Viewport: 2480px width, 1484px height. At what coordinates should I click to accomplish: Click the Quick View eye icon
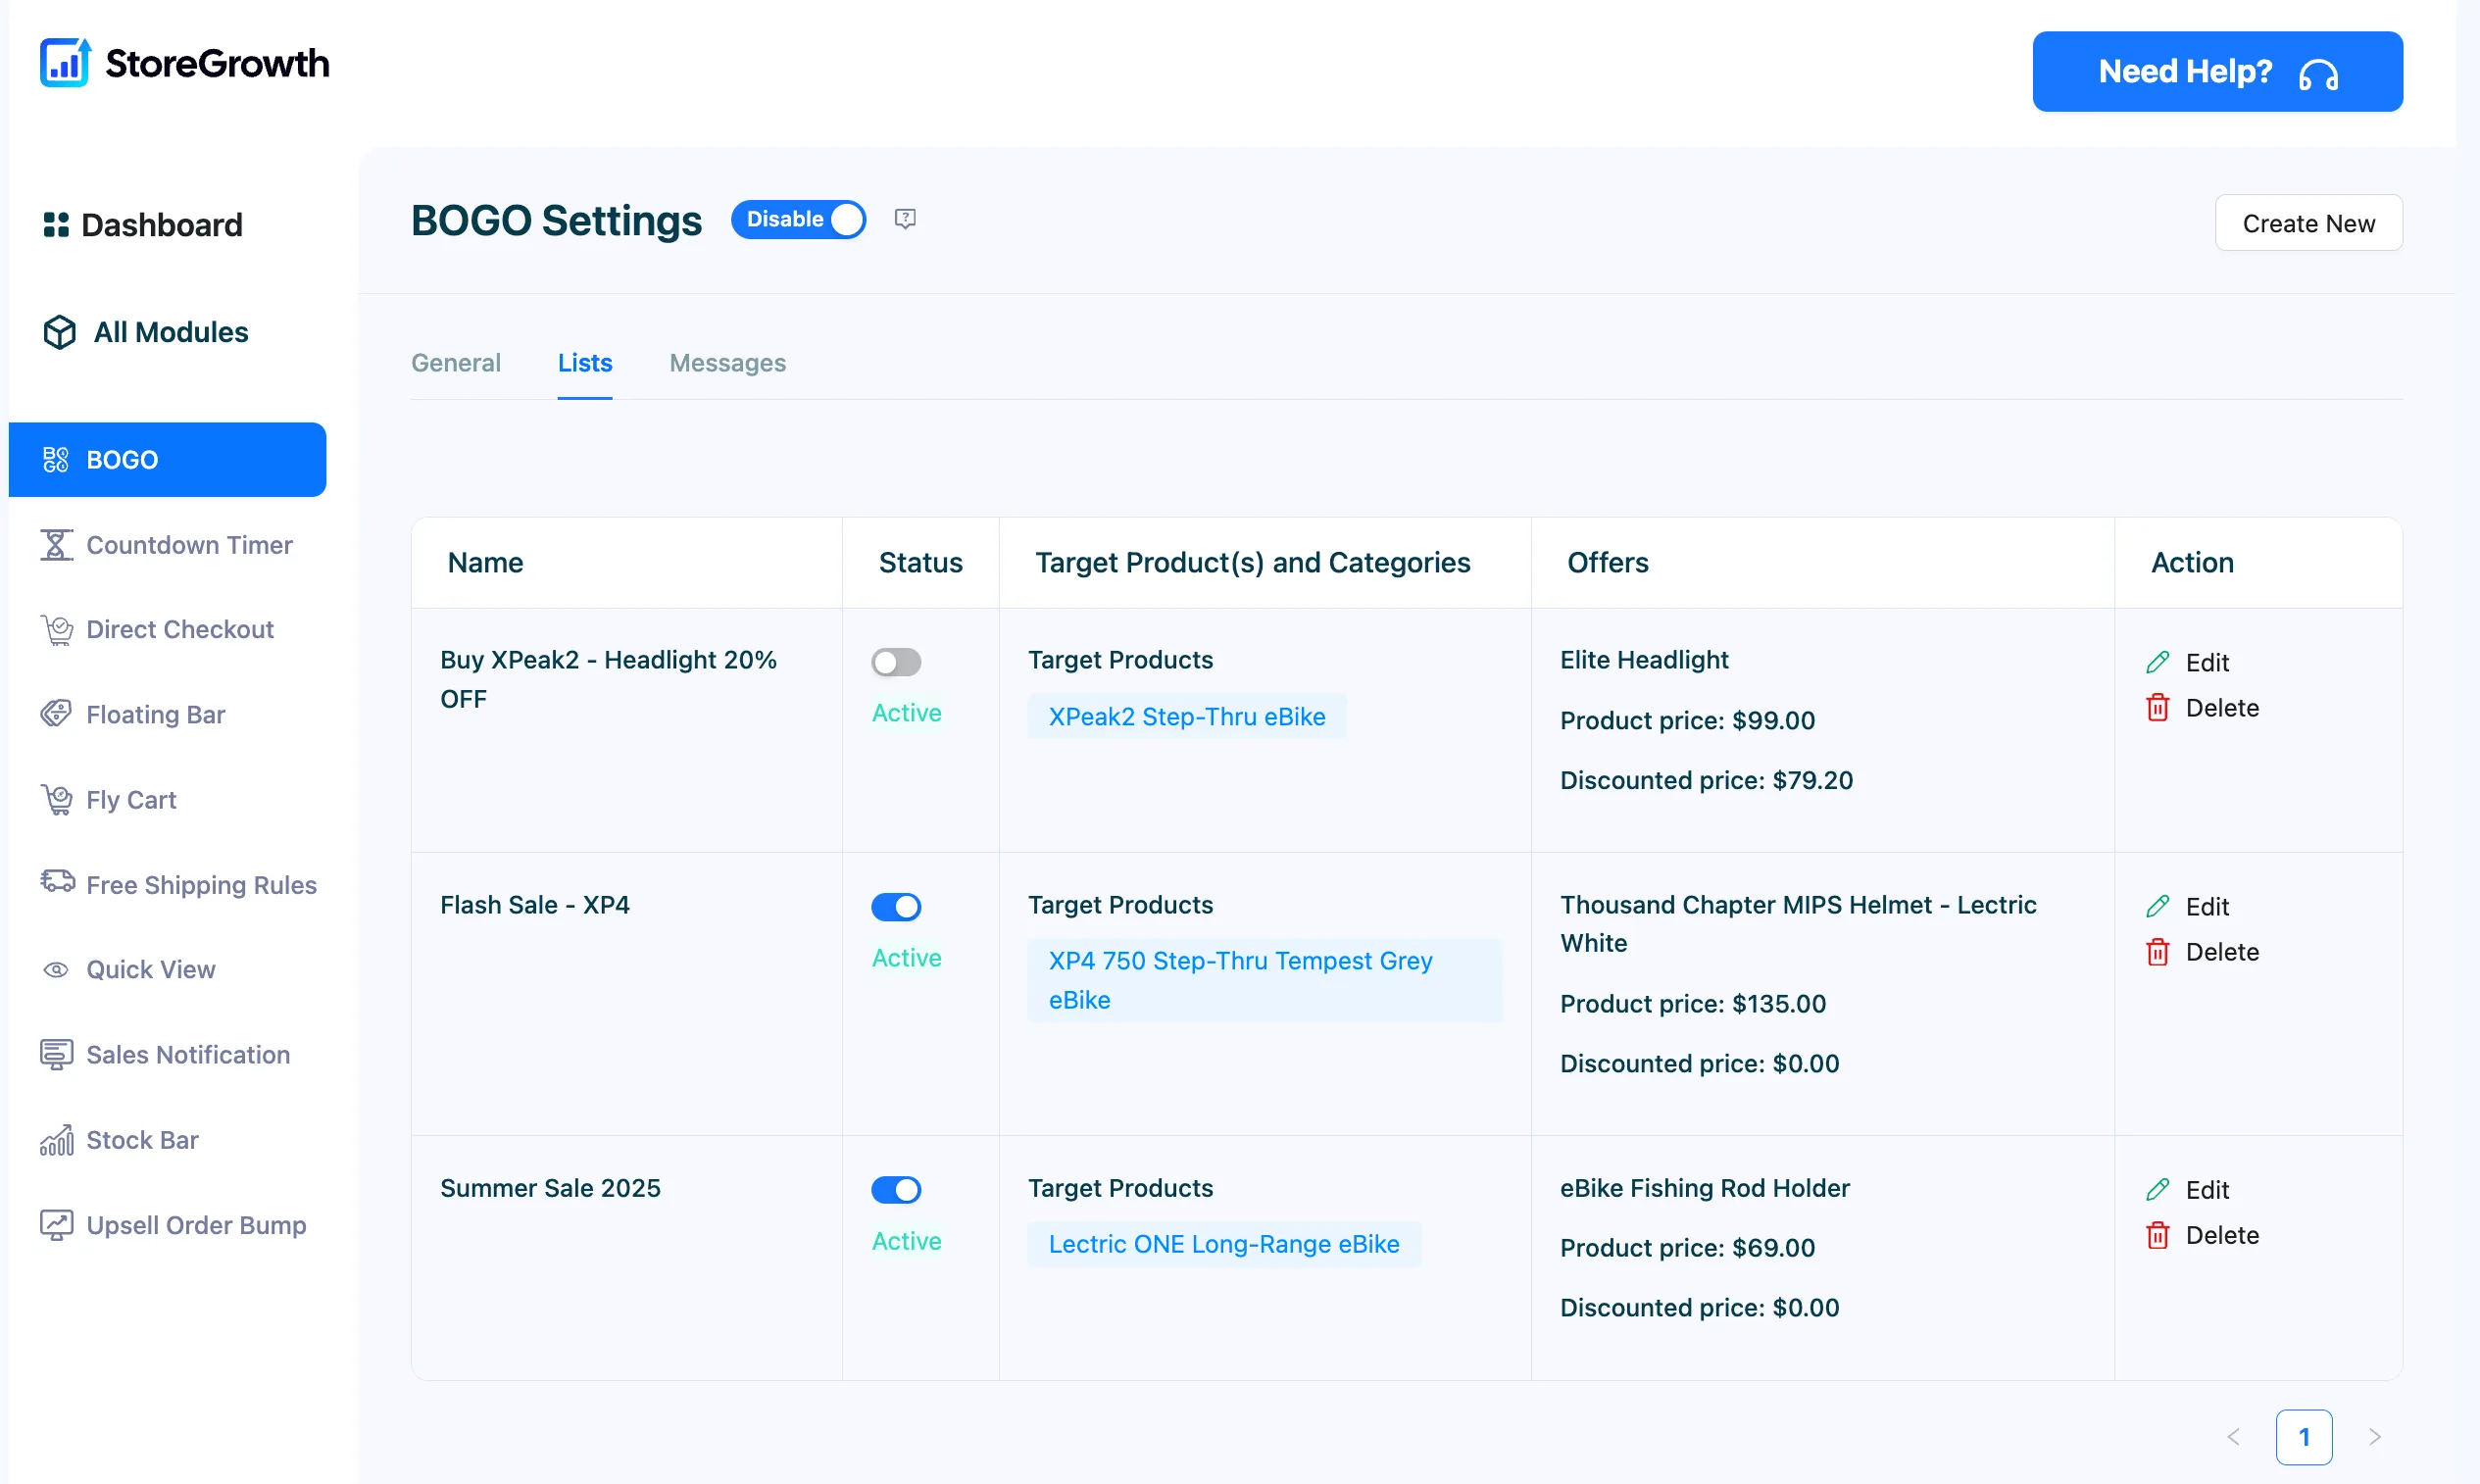[x=56, y=970]
